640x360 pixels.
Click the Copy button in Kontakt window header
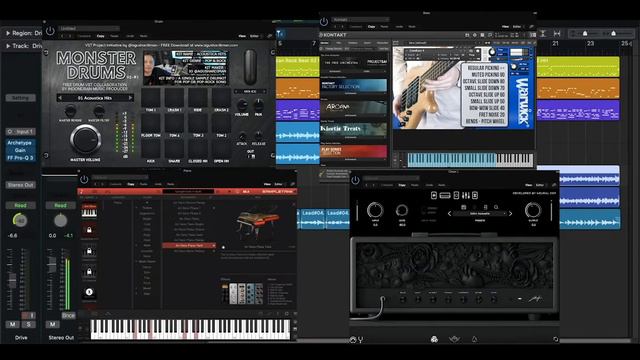(x=371, y=27)
